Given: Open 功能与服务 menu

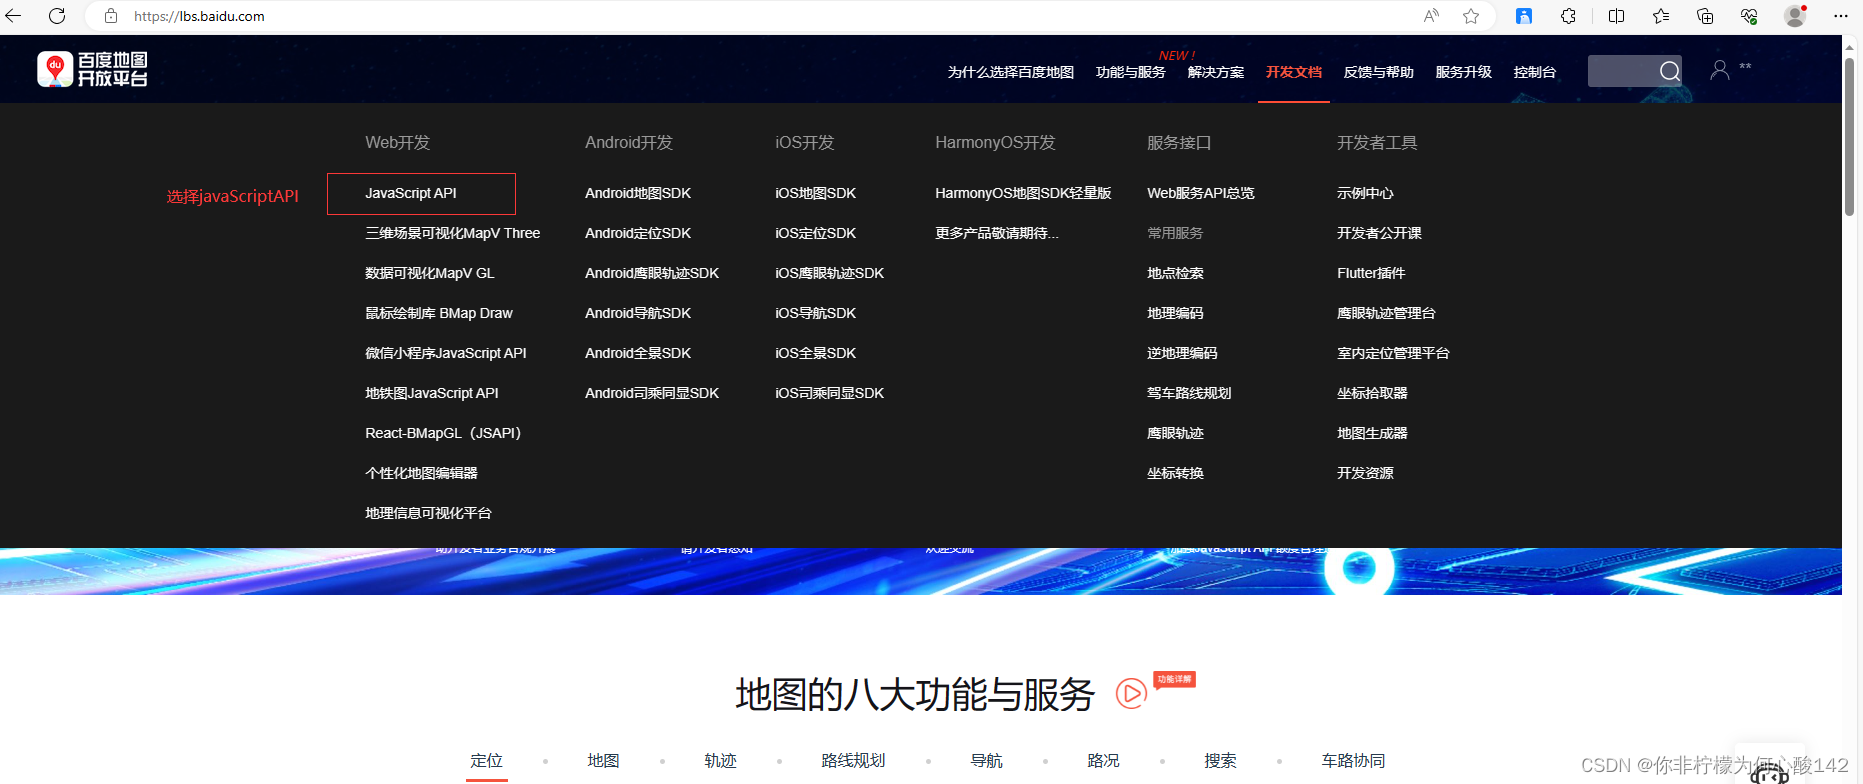Looking at the screenshot, I should click(1130, 72).
